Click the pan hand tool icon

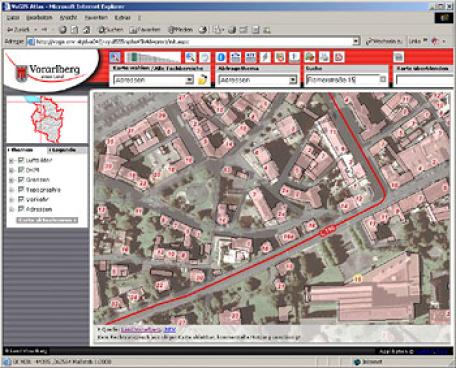pos(205,57)
